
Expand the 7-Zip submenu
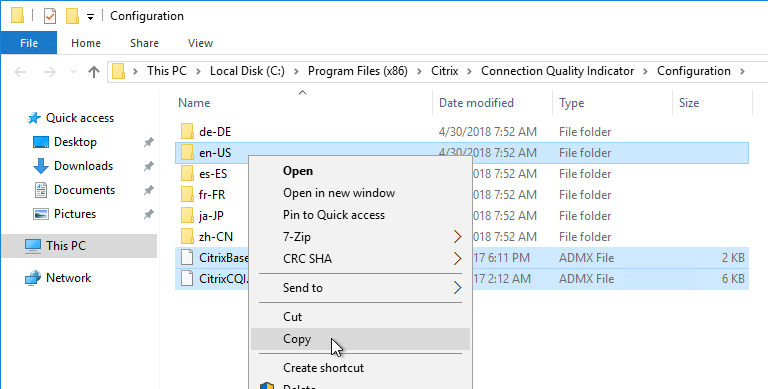[360, 237]
